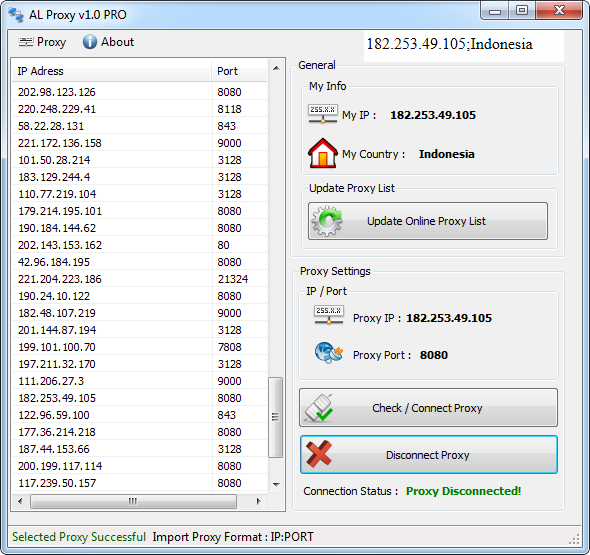
Task: Click the My IP network adapter icon
Action: 323,114
